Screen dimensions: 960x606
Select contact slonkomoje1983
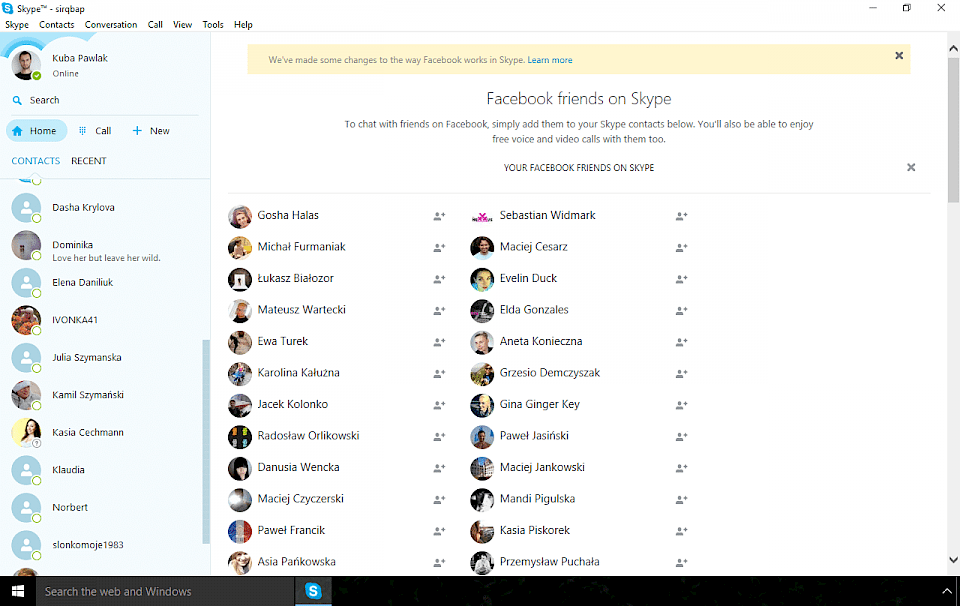(x=105, y=545)
